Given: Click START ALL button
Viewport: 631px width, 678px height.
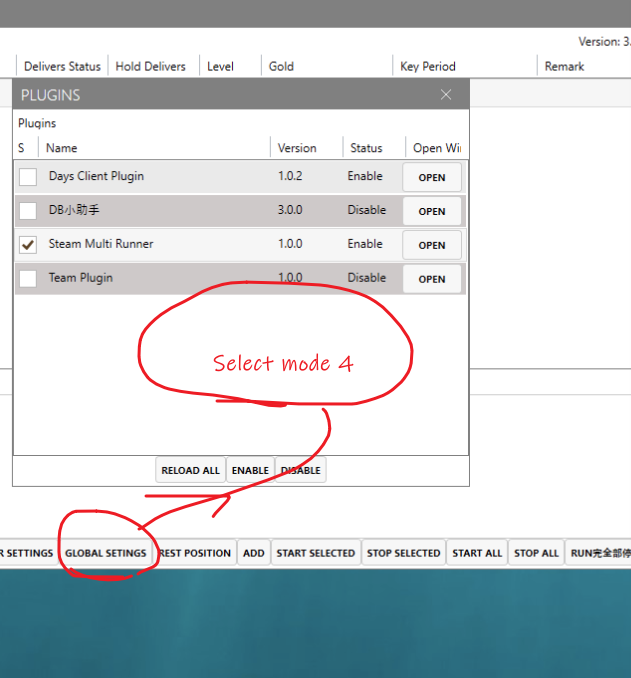Looking at the screenshot, I should click(x=477, y=553).
